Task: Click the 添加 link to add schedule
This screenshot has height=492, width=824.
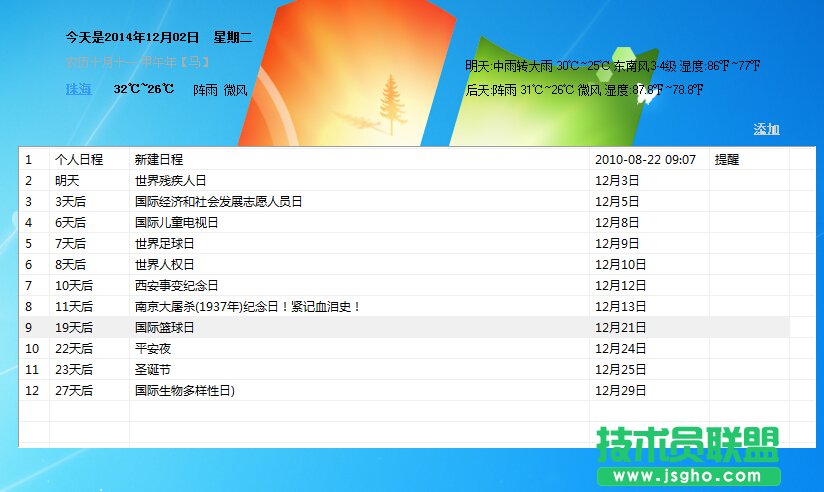Action: 766,129
